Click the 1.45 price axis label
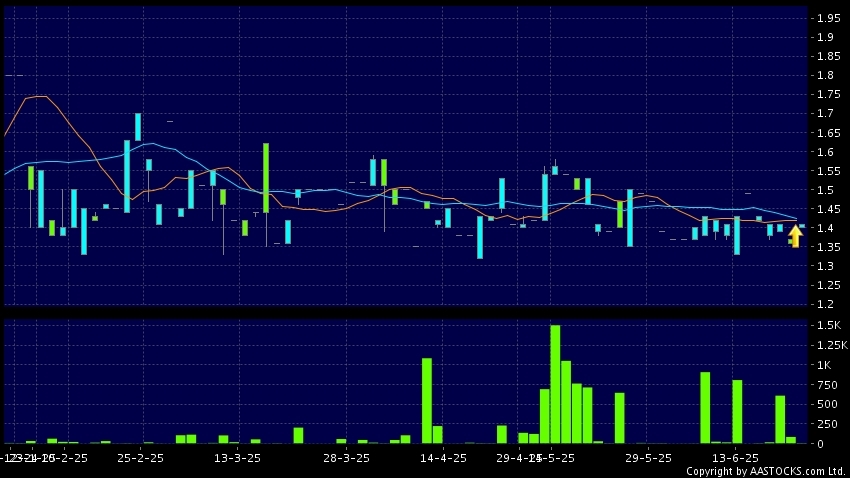The image size is (850, 478). [x=828, y=209]
